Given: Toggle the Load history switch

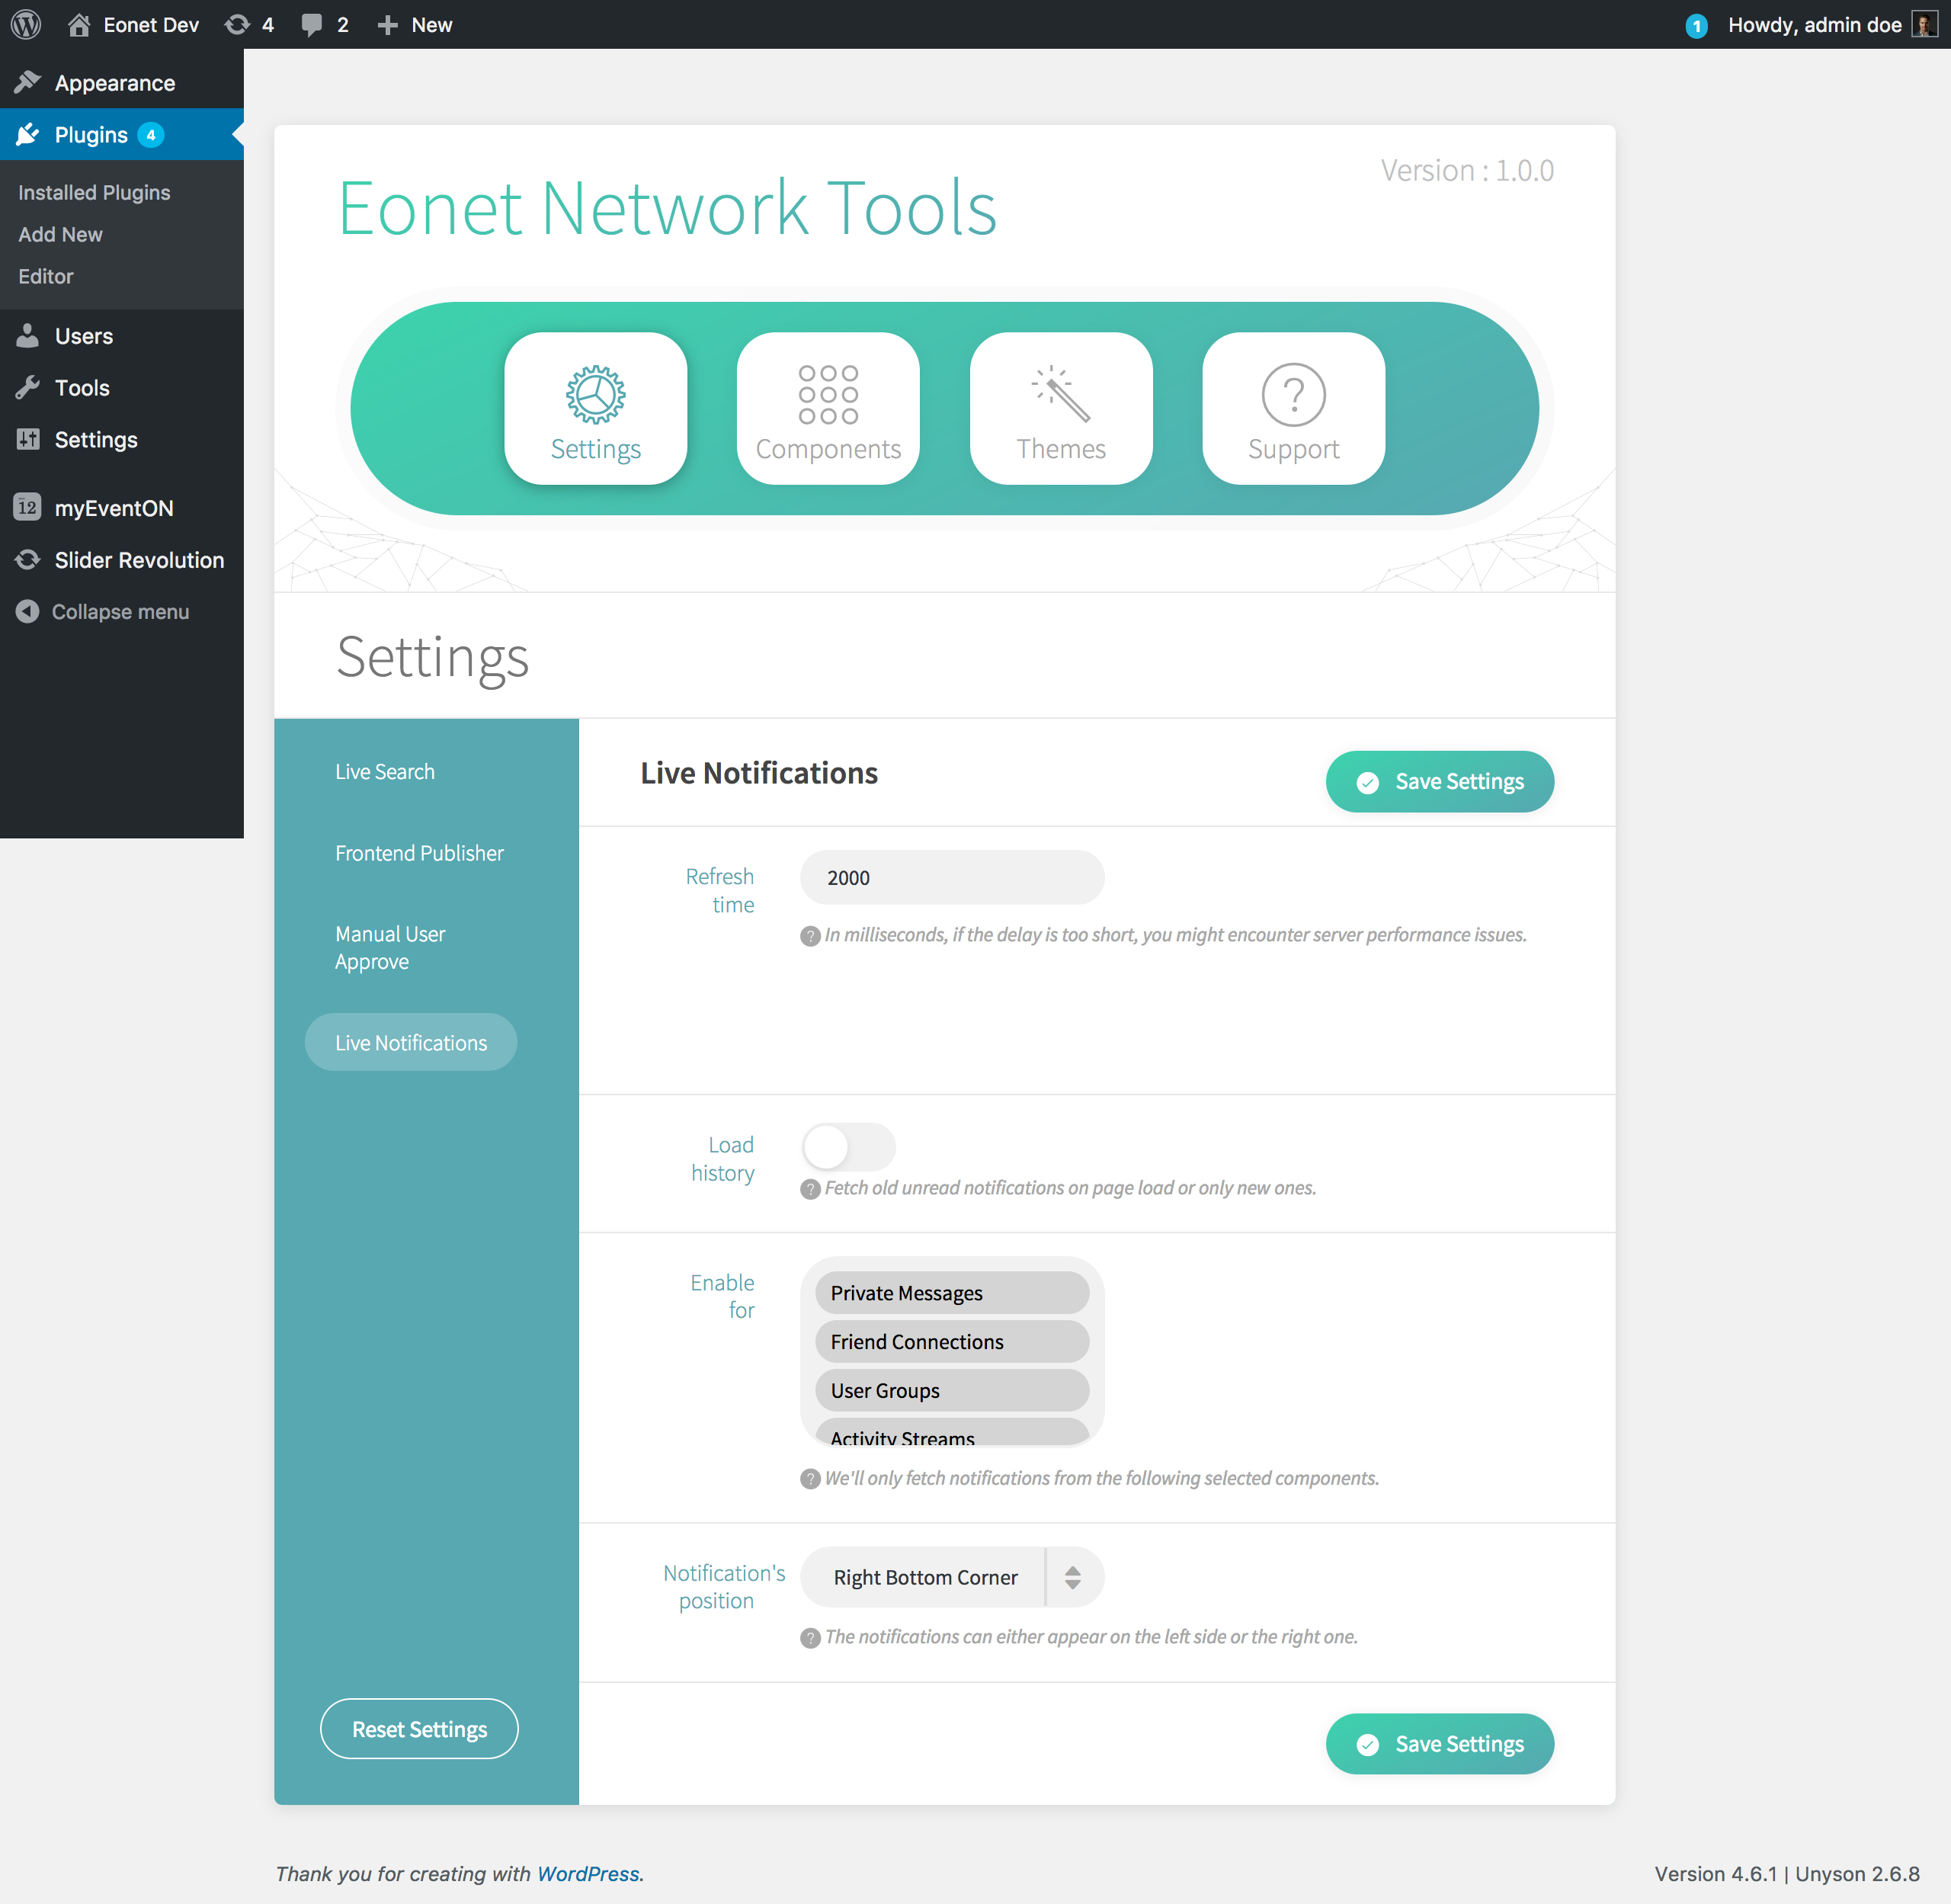Looking at the screenshot, I should [849, 1146].
